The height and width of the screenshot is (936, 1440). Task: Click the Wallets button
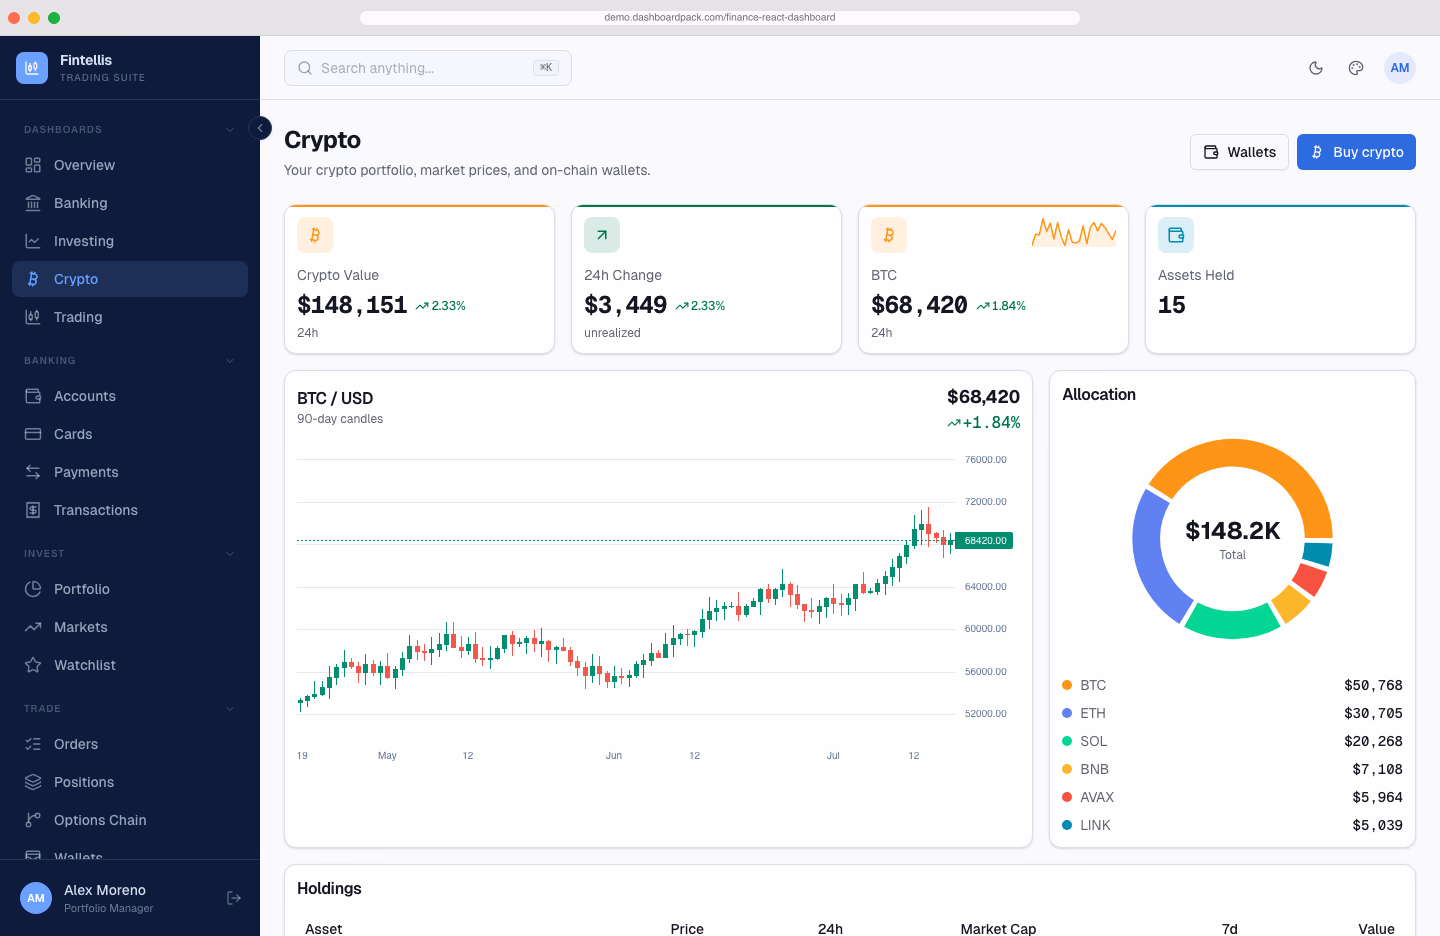click(x=1239, y=152)
